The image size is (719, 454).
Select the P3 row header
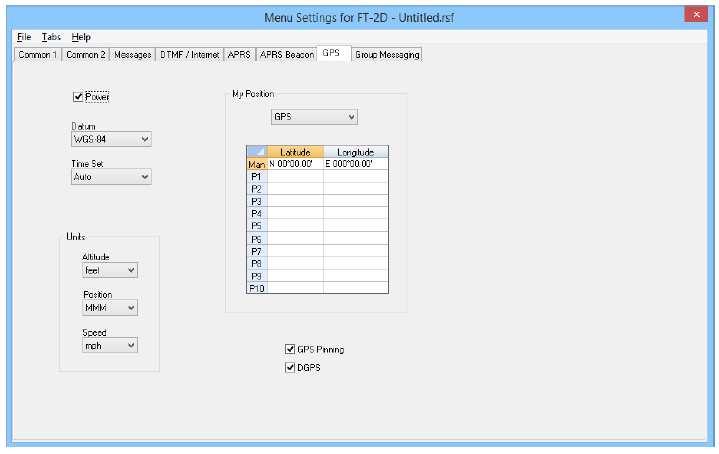coord(257,201)
